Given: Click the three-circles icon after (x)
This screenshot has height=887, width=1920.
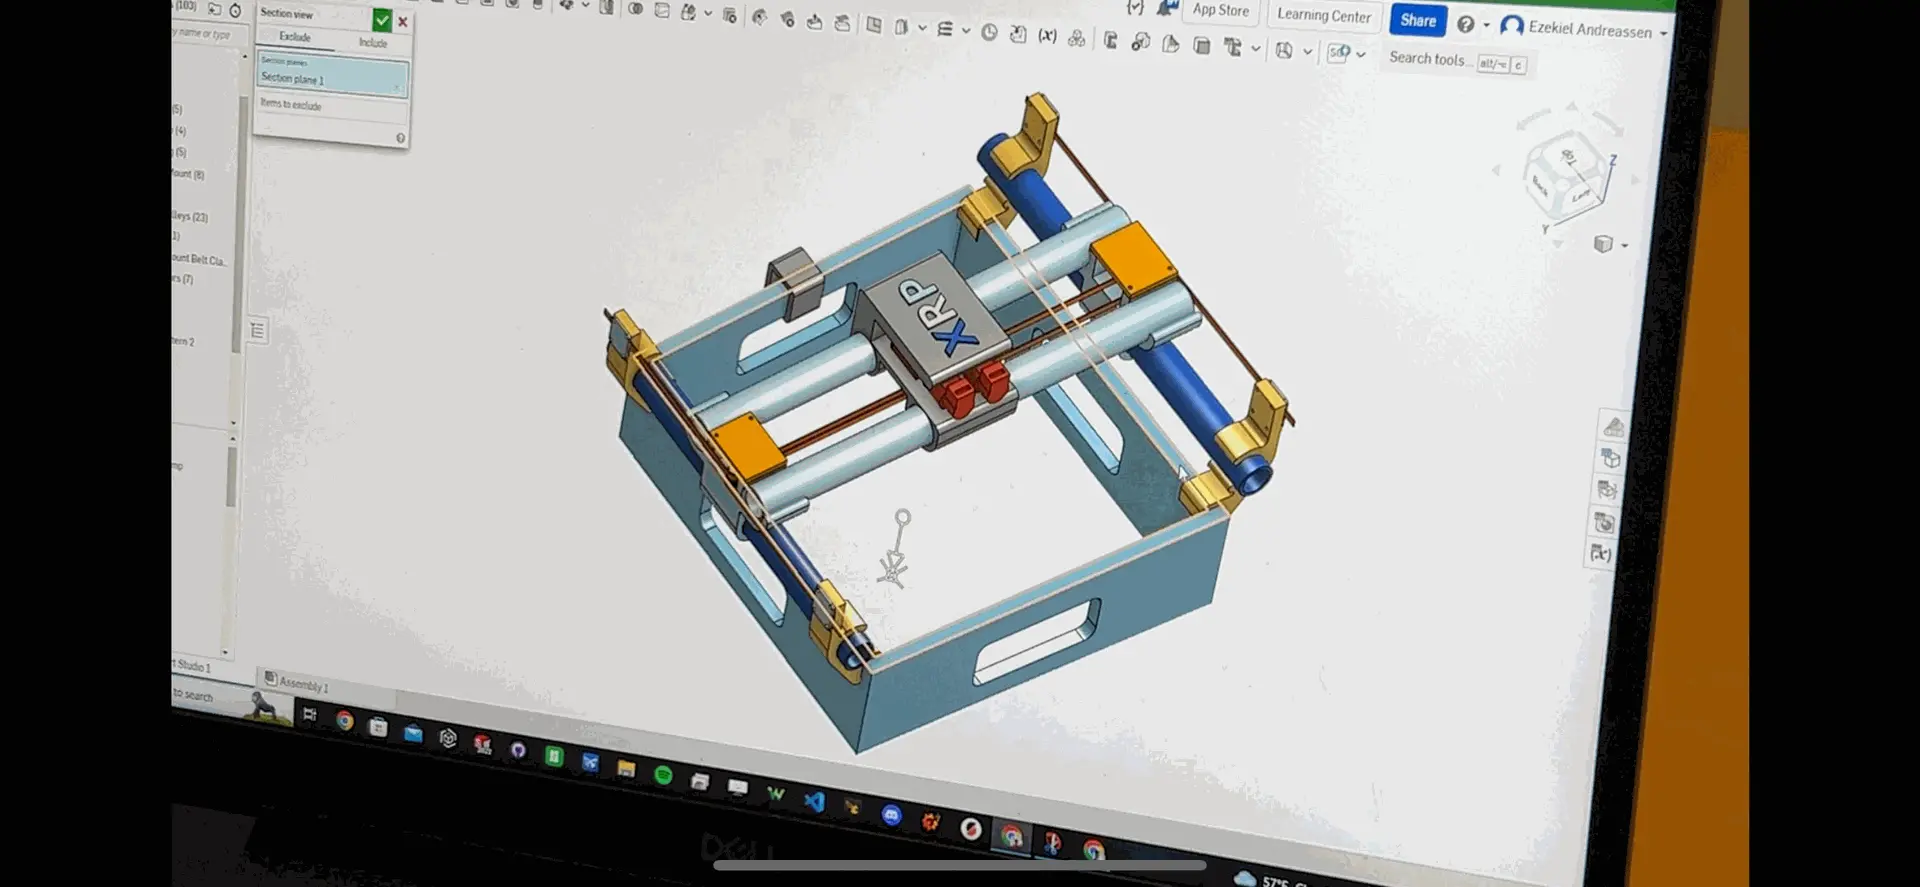Looking at the screenshot, I should click(x=1076, y=38).
